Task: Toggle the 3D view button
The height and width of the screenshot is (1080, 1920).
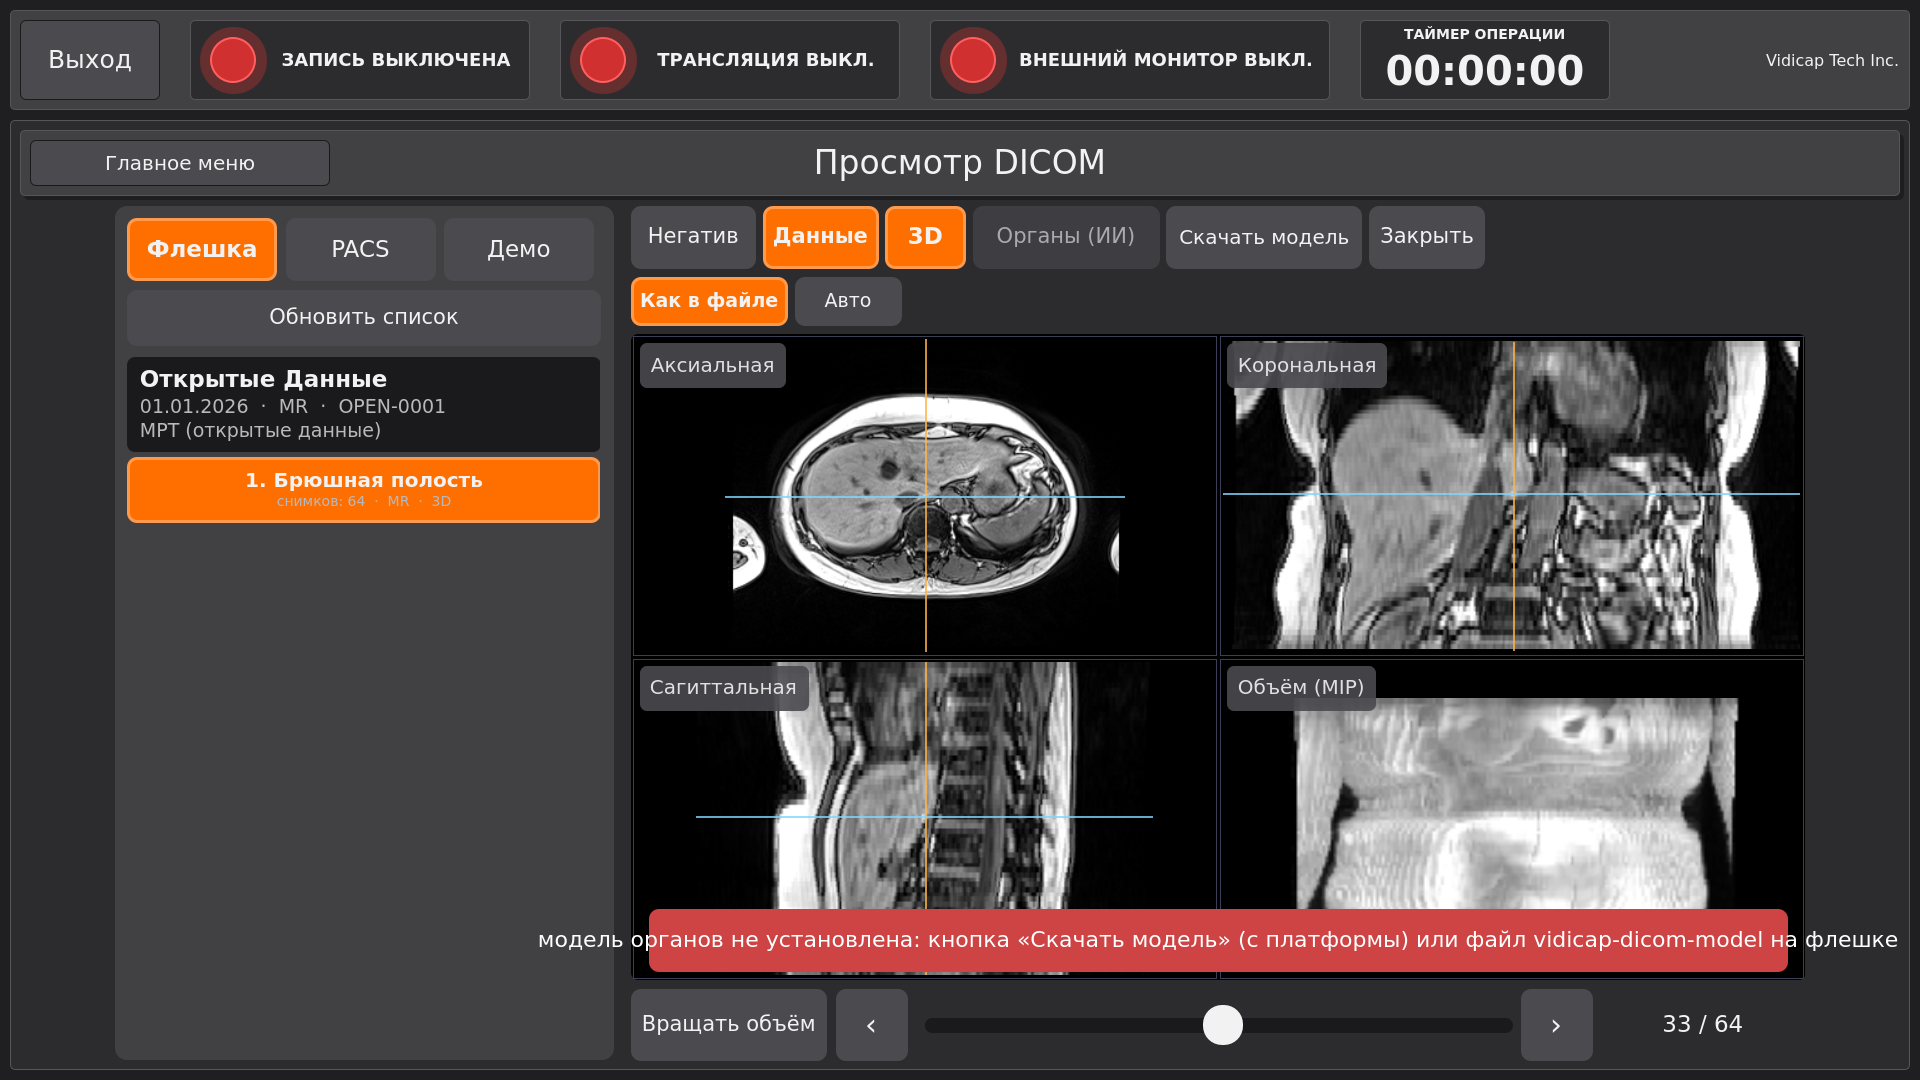Action: coord(925,237)
